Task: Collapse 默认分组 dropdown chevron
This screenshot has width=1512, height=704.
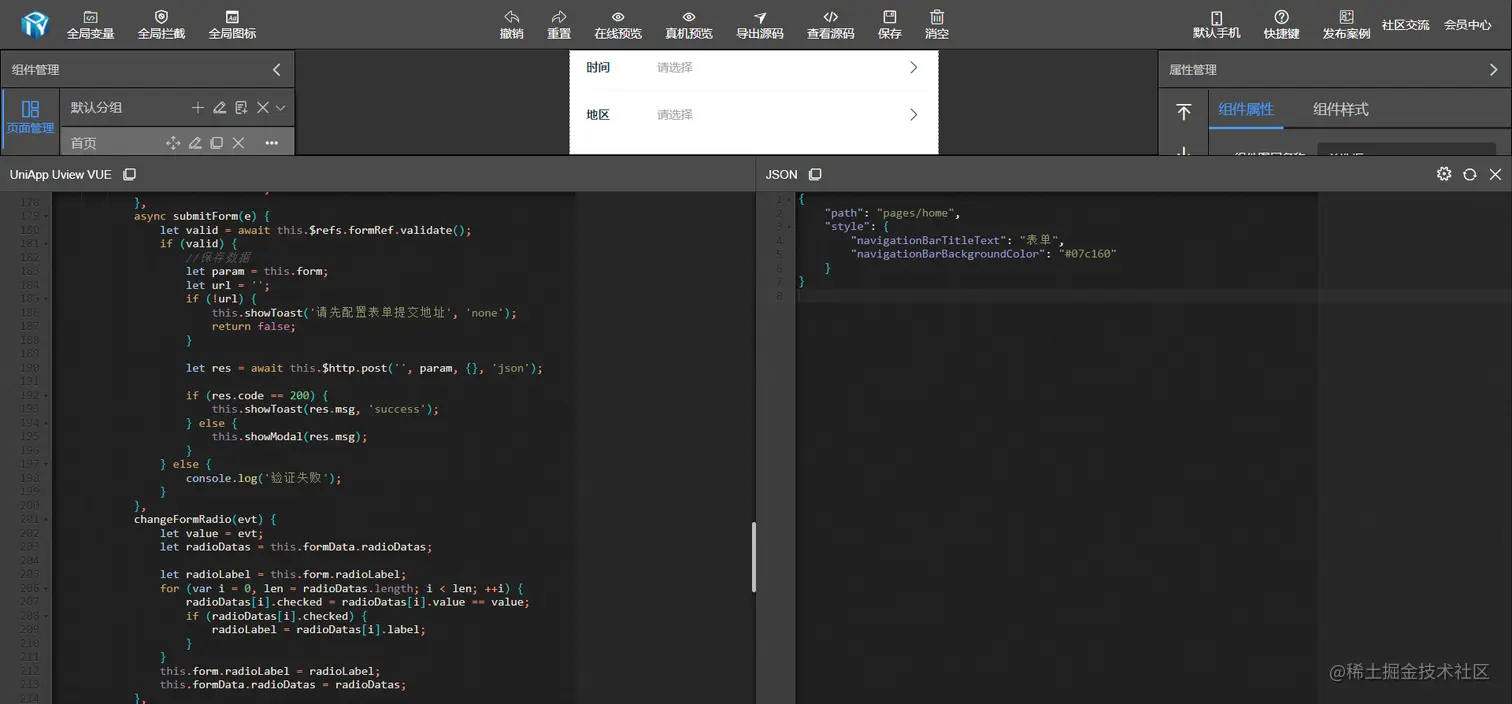Action: point(281,108)
